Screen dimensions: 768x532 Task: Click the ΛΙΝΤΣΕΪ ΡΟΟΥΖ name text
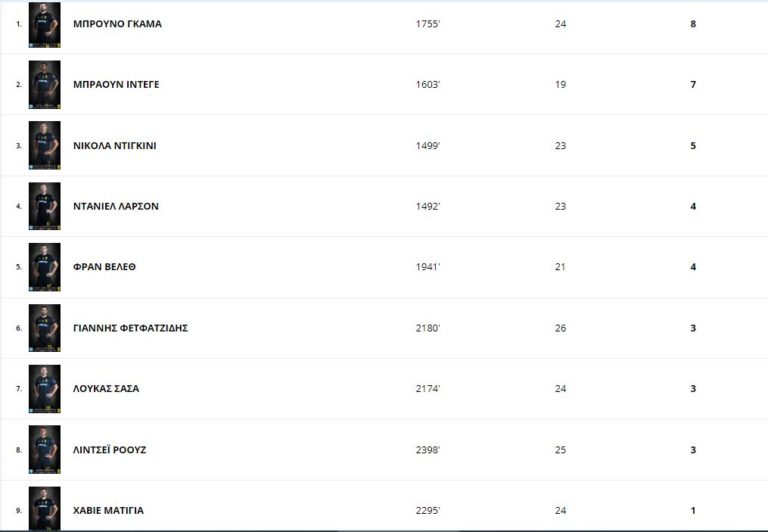pyautogui.click(x=110, y=450)
